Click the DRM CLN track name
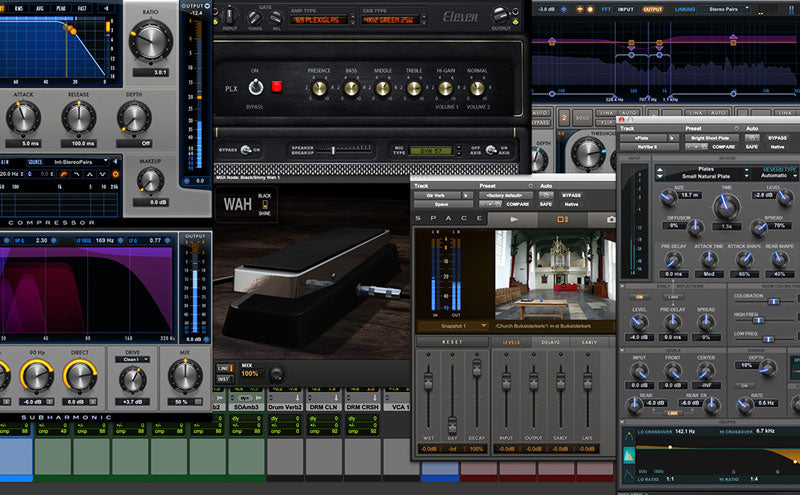800x495 pixels. click(x=323, y=407)
